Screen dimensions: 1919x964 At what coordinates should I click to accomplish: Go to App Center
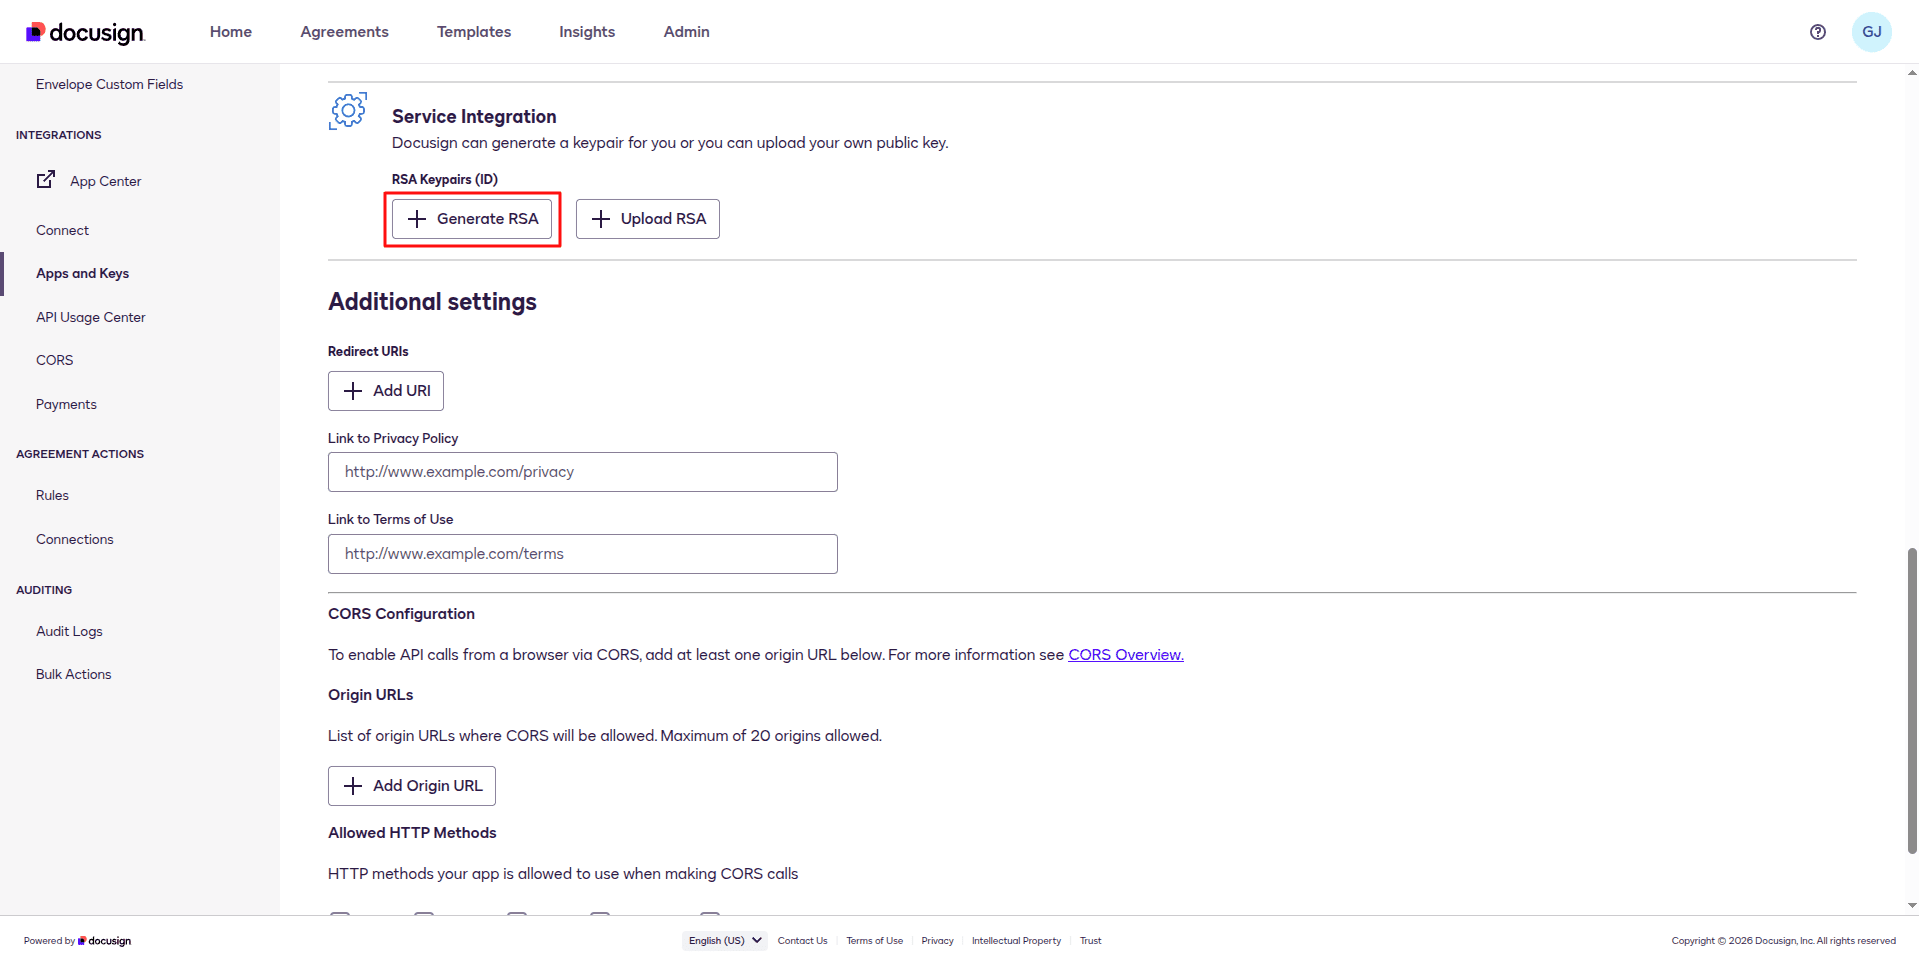(x=106, y=181)
